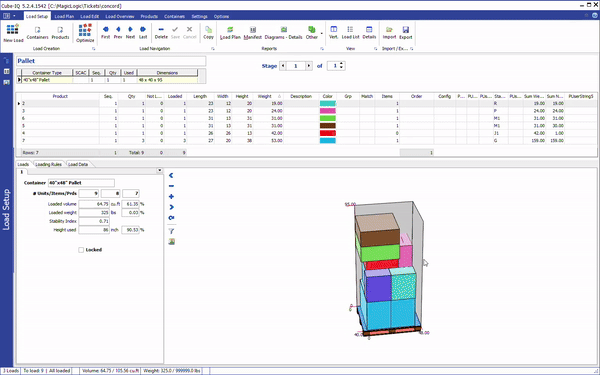Click the brown color swatch for product 5
The image size is (600, 375).
(328, 126)
